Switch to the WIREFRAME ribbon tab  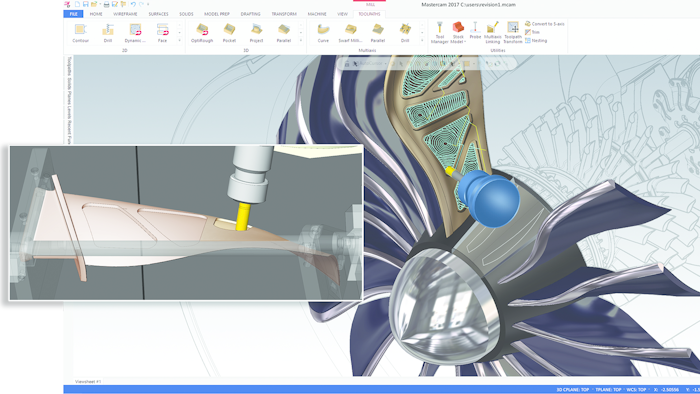pyautogui.click(x=125, y=14)
